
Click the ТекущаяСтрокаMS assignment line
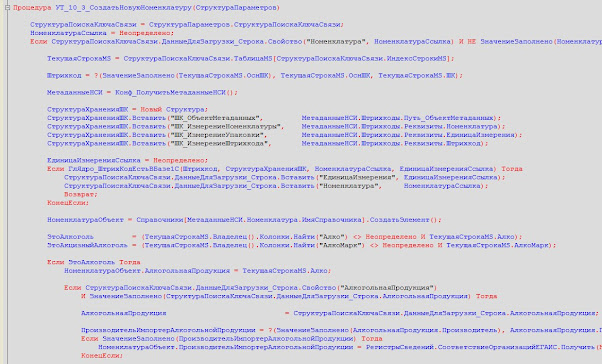click(x=251, y=58)
